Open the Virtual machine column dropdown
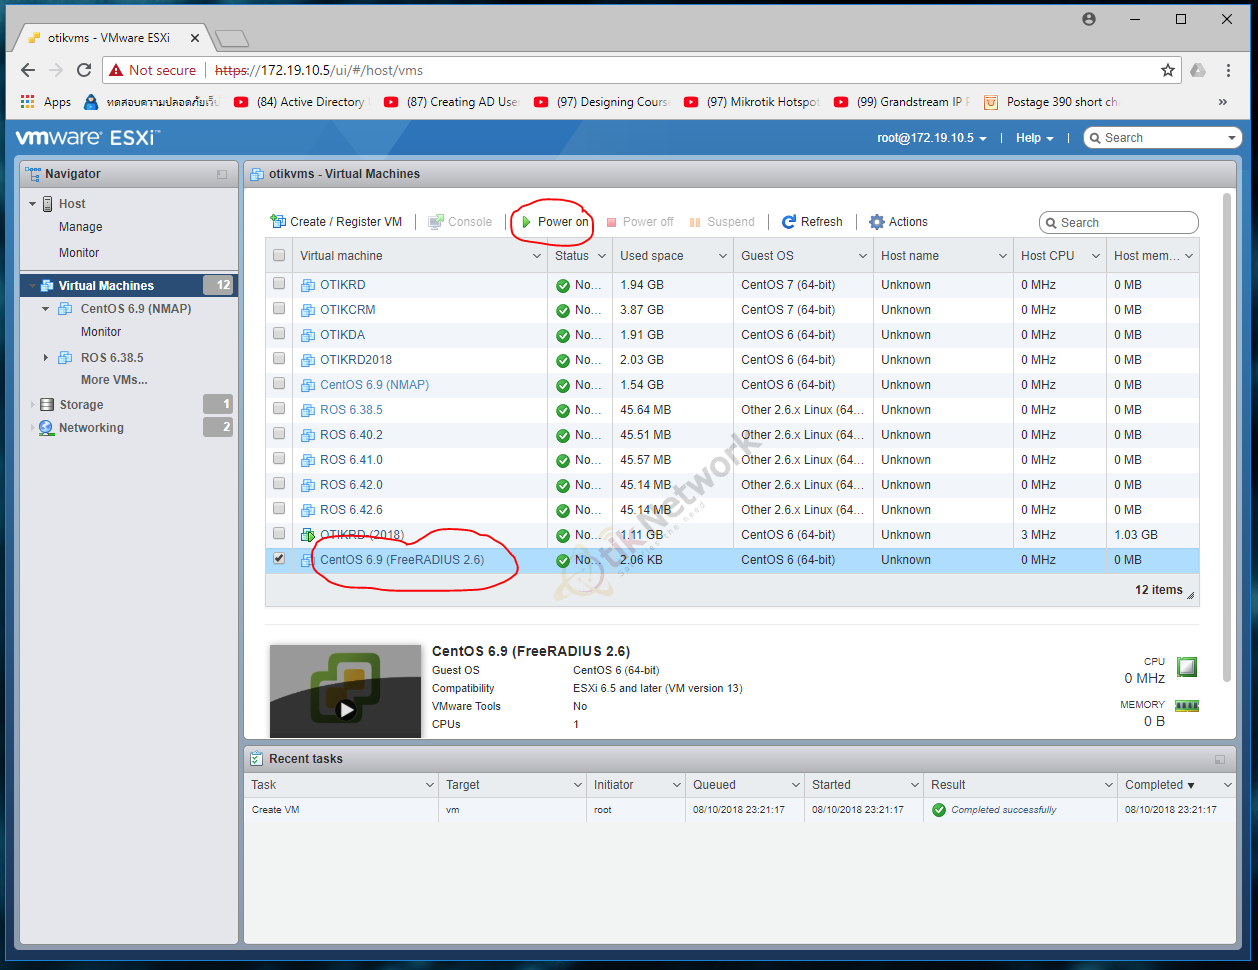 (537, 256)
